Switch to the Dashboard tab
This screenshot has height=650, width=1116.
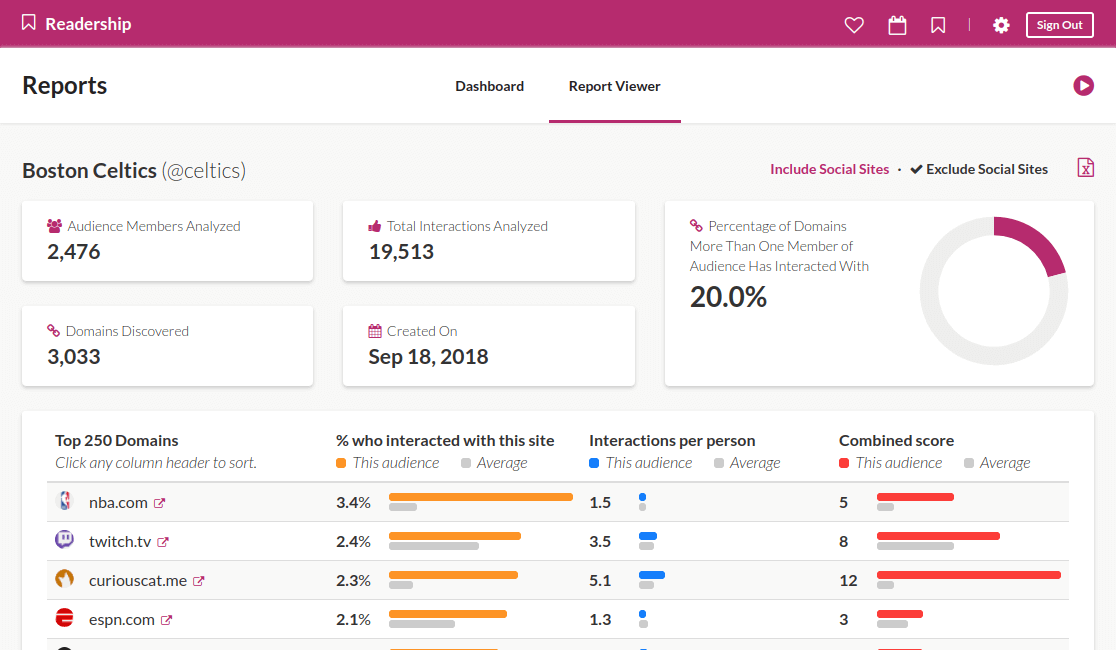(490, 86)
